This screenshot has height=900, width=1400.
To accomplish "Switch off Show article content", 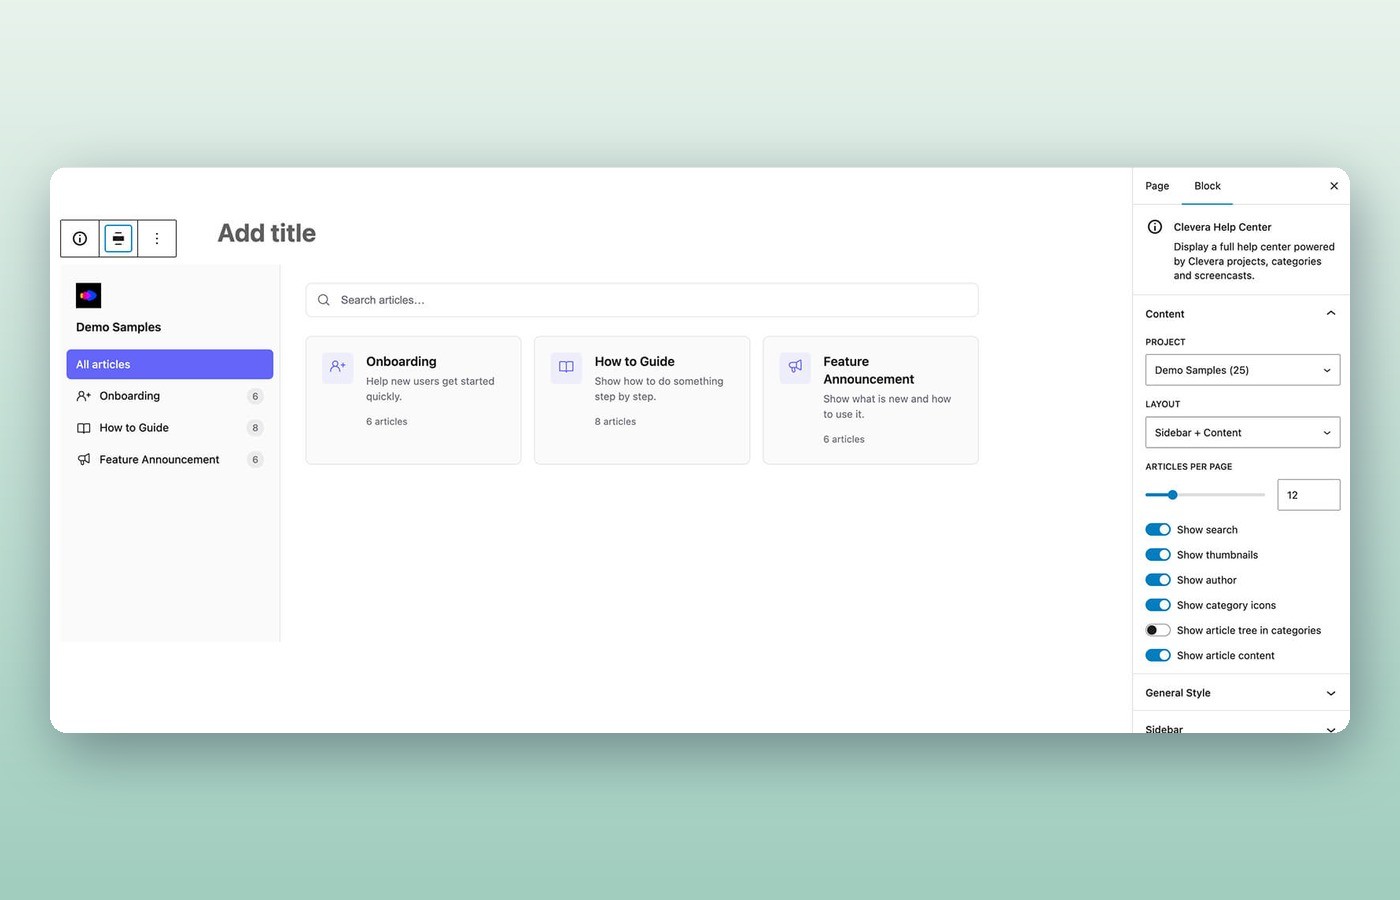I will click(1158, 656).
